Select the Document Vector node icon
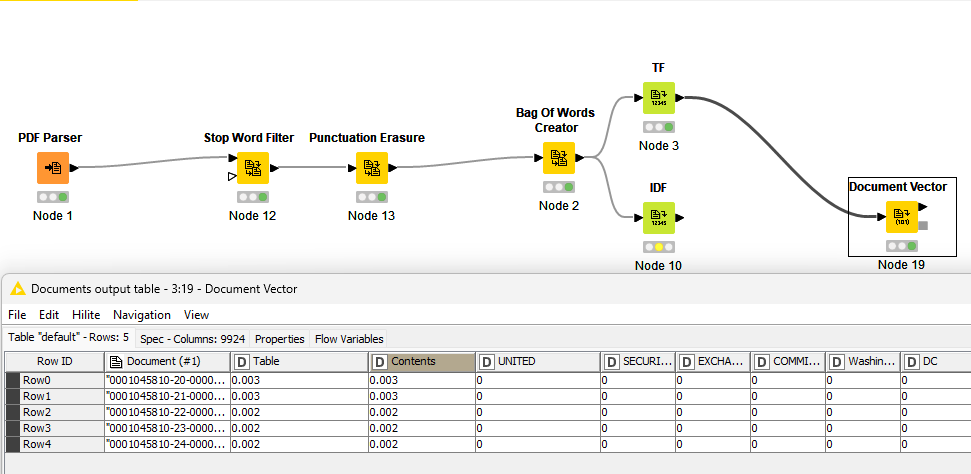Viewport: 971px width, 474px height. pos(901,217)
